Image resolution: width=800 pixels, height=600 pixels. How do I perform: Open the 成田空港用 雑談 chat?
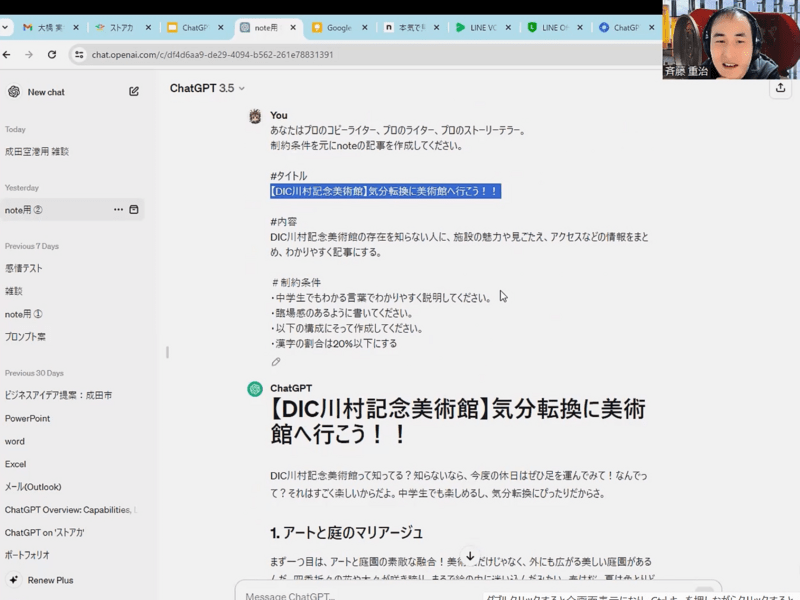37,152
